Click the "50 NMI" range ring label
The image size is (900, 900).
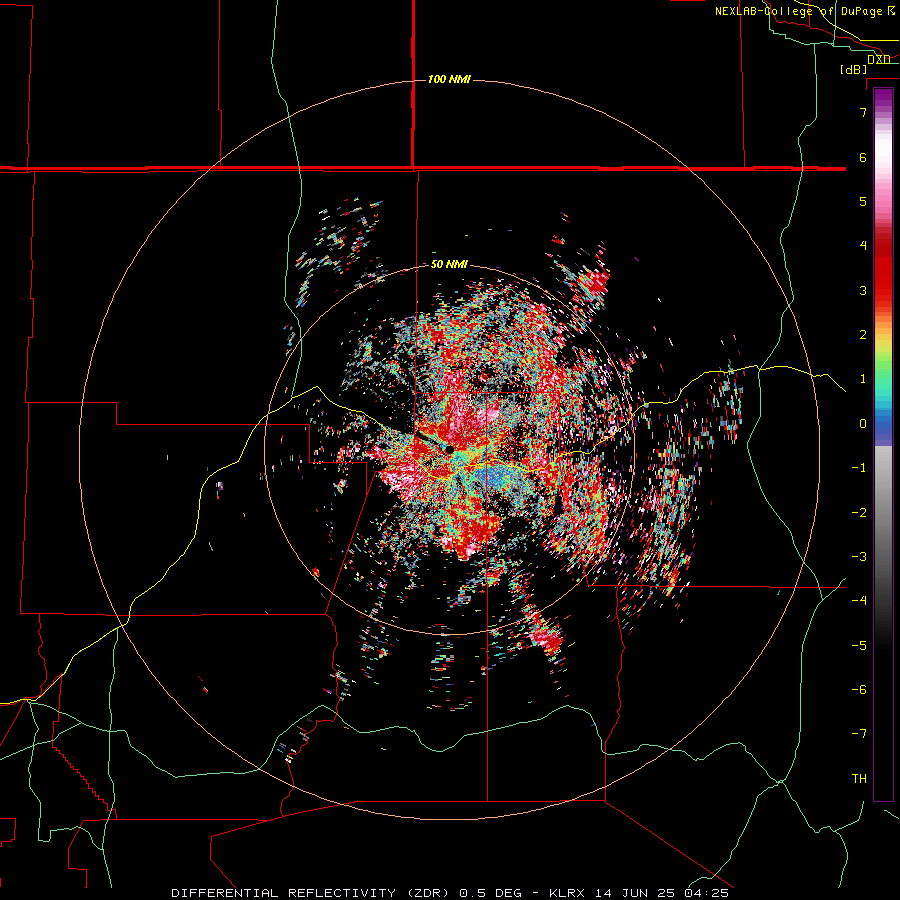449,264
